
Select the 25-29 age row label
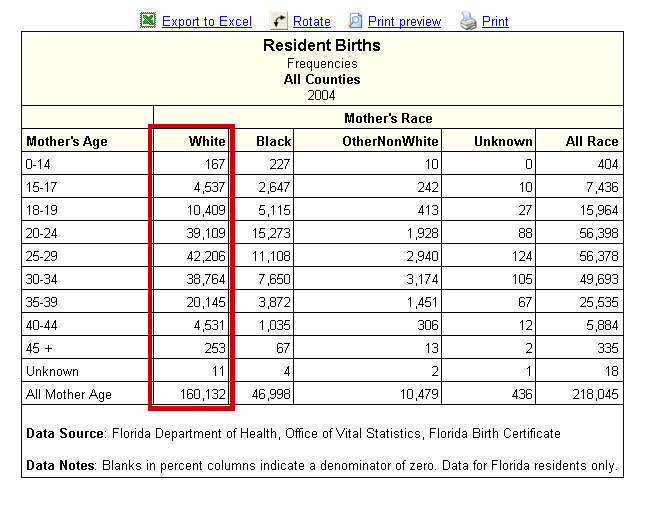[41, 256]
